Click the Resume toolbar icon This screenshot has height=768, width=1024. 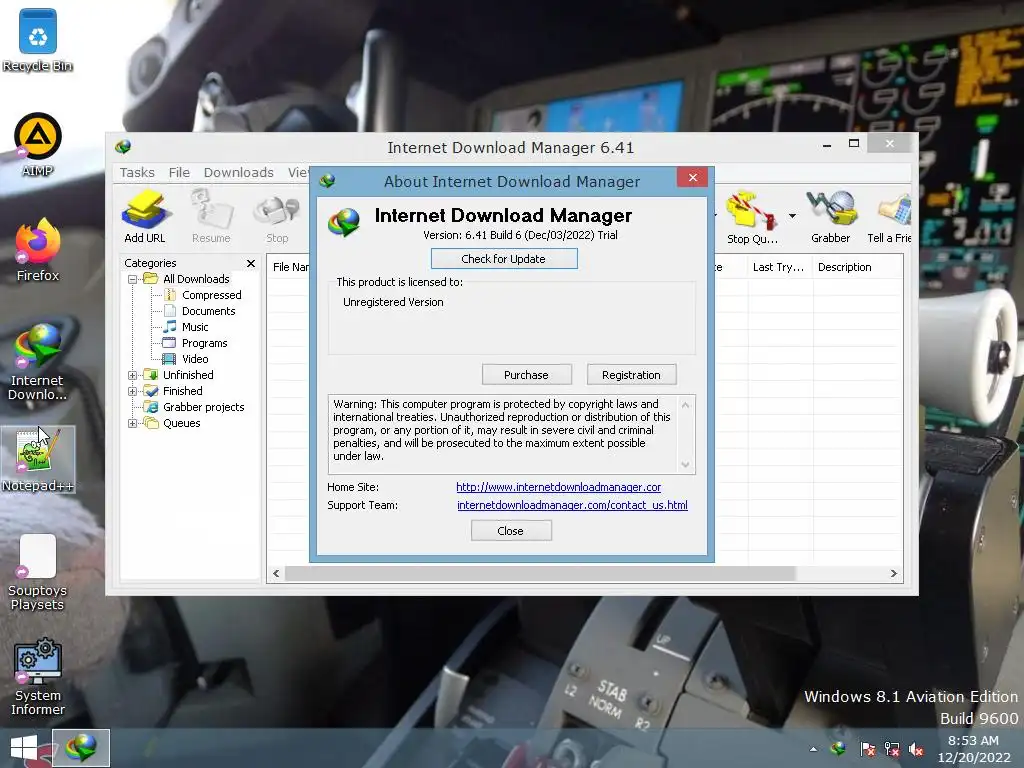[x=211, y=216]
